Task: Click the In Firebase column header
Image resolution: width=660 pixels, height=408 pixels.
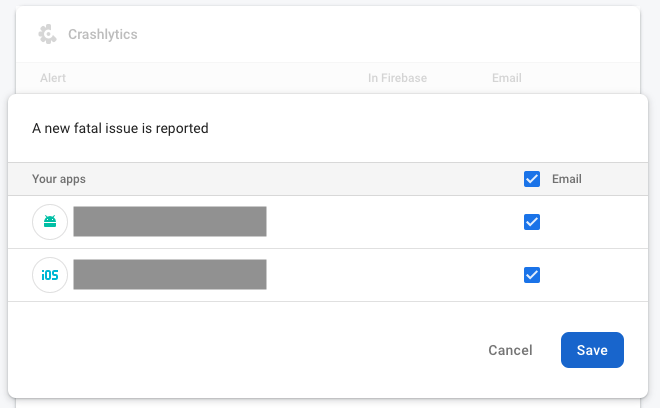Action: 397,78
